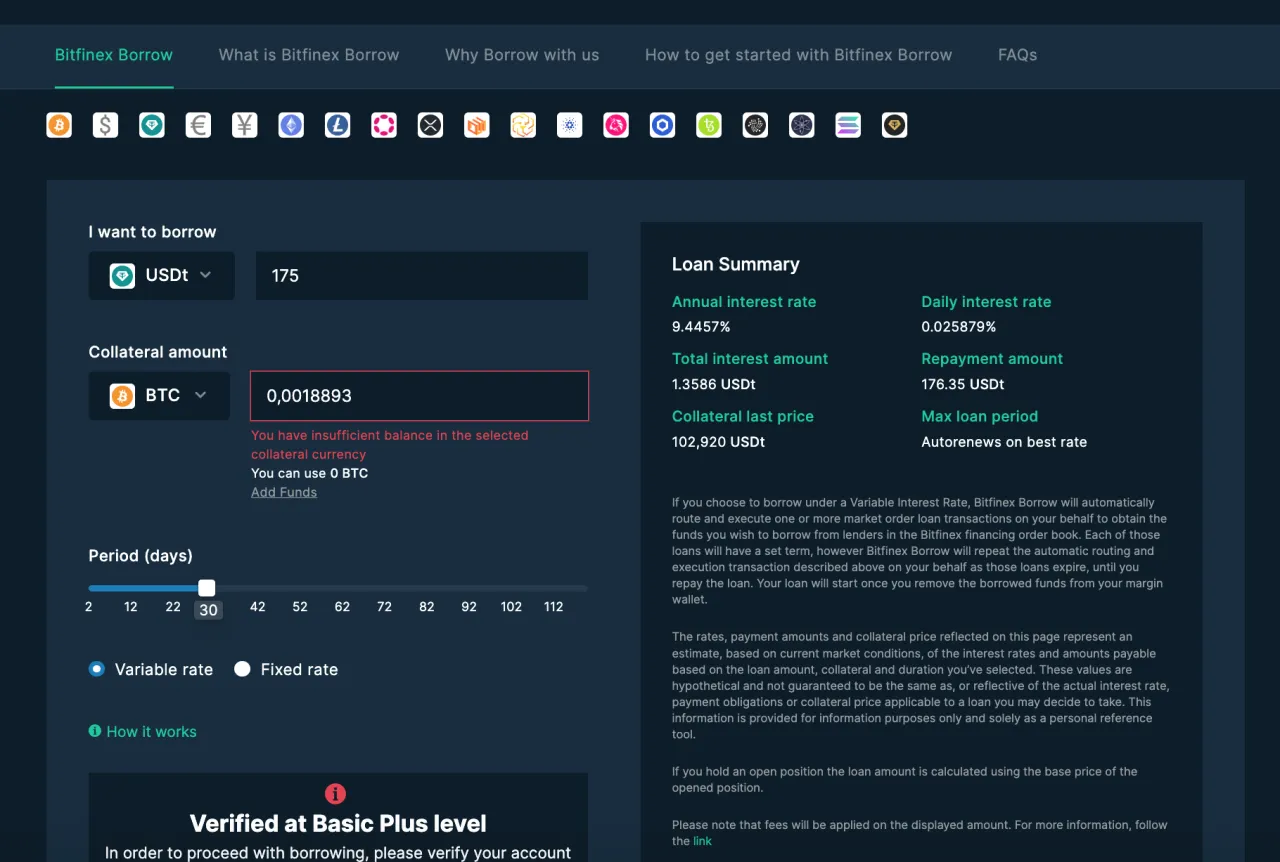The width and height of the screenshot is (1280, 862).
Task: Click the 9.4457% annual interest rate value
Action: point(701,327)
